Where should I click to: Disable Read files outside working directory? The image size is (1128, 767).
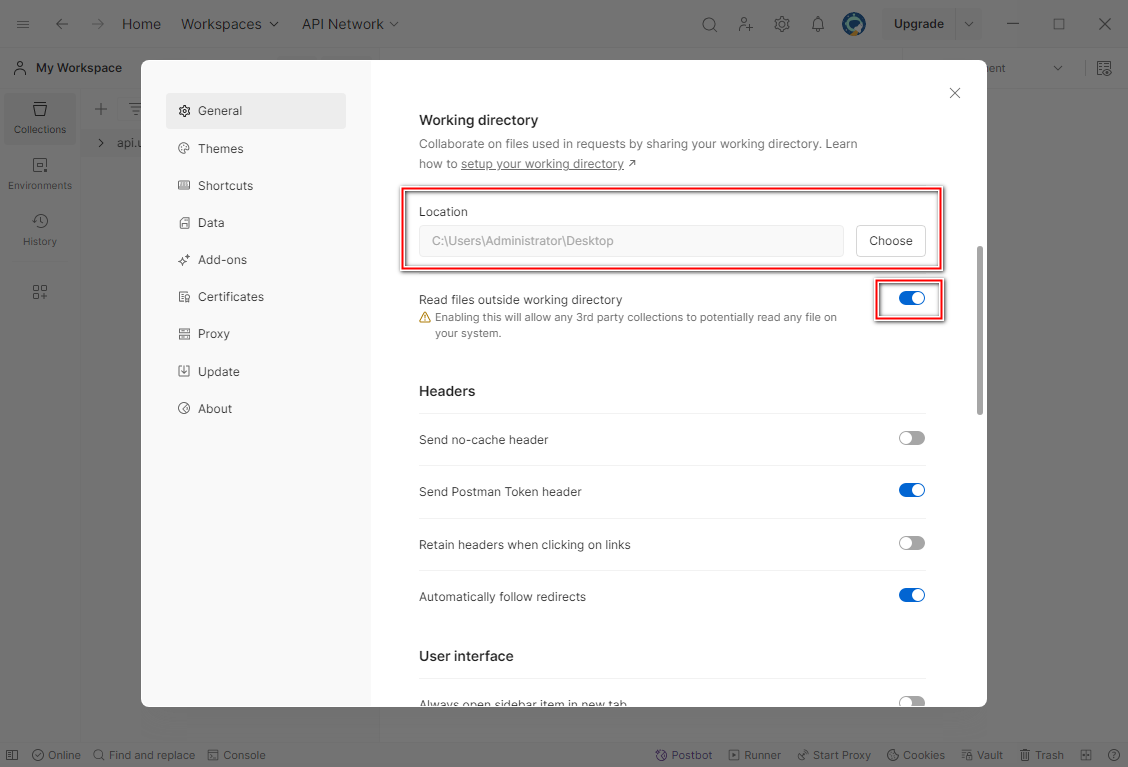pos(911,298)
